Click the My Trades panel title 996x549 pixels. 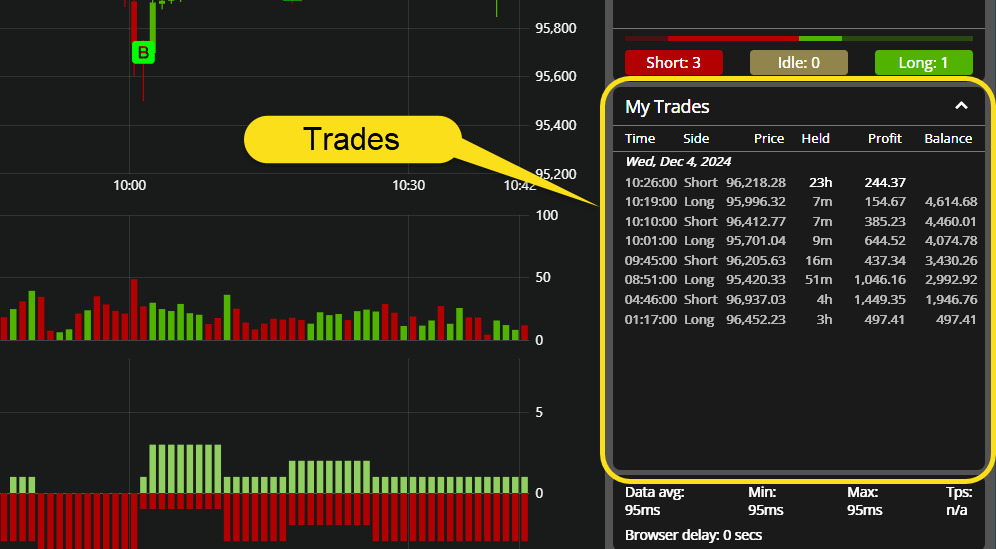click(x=667, y=107)
